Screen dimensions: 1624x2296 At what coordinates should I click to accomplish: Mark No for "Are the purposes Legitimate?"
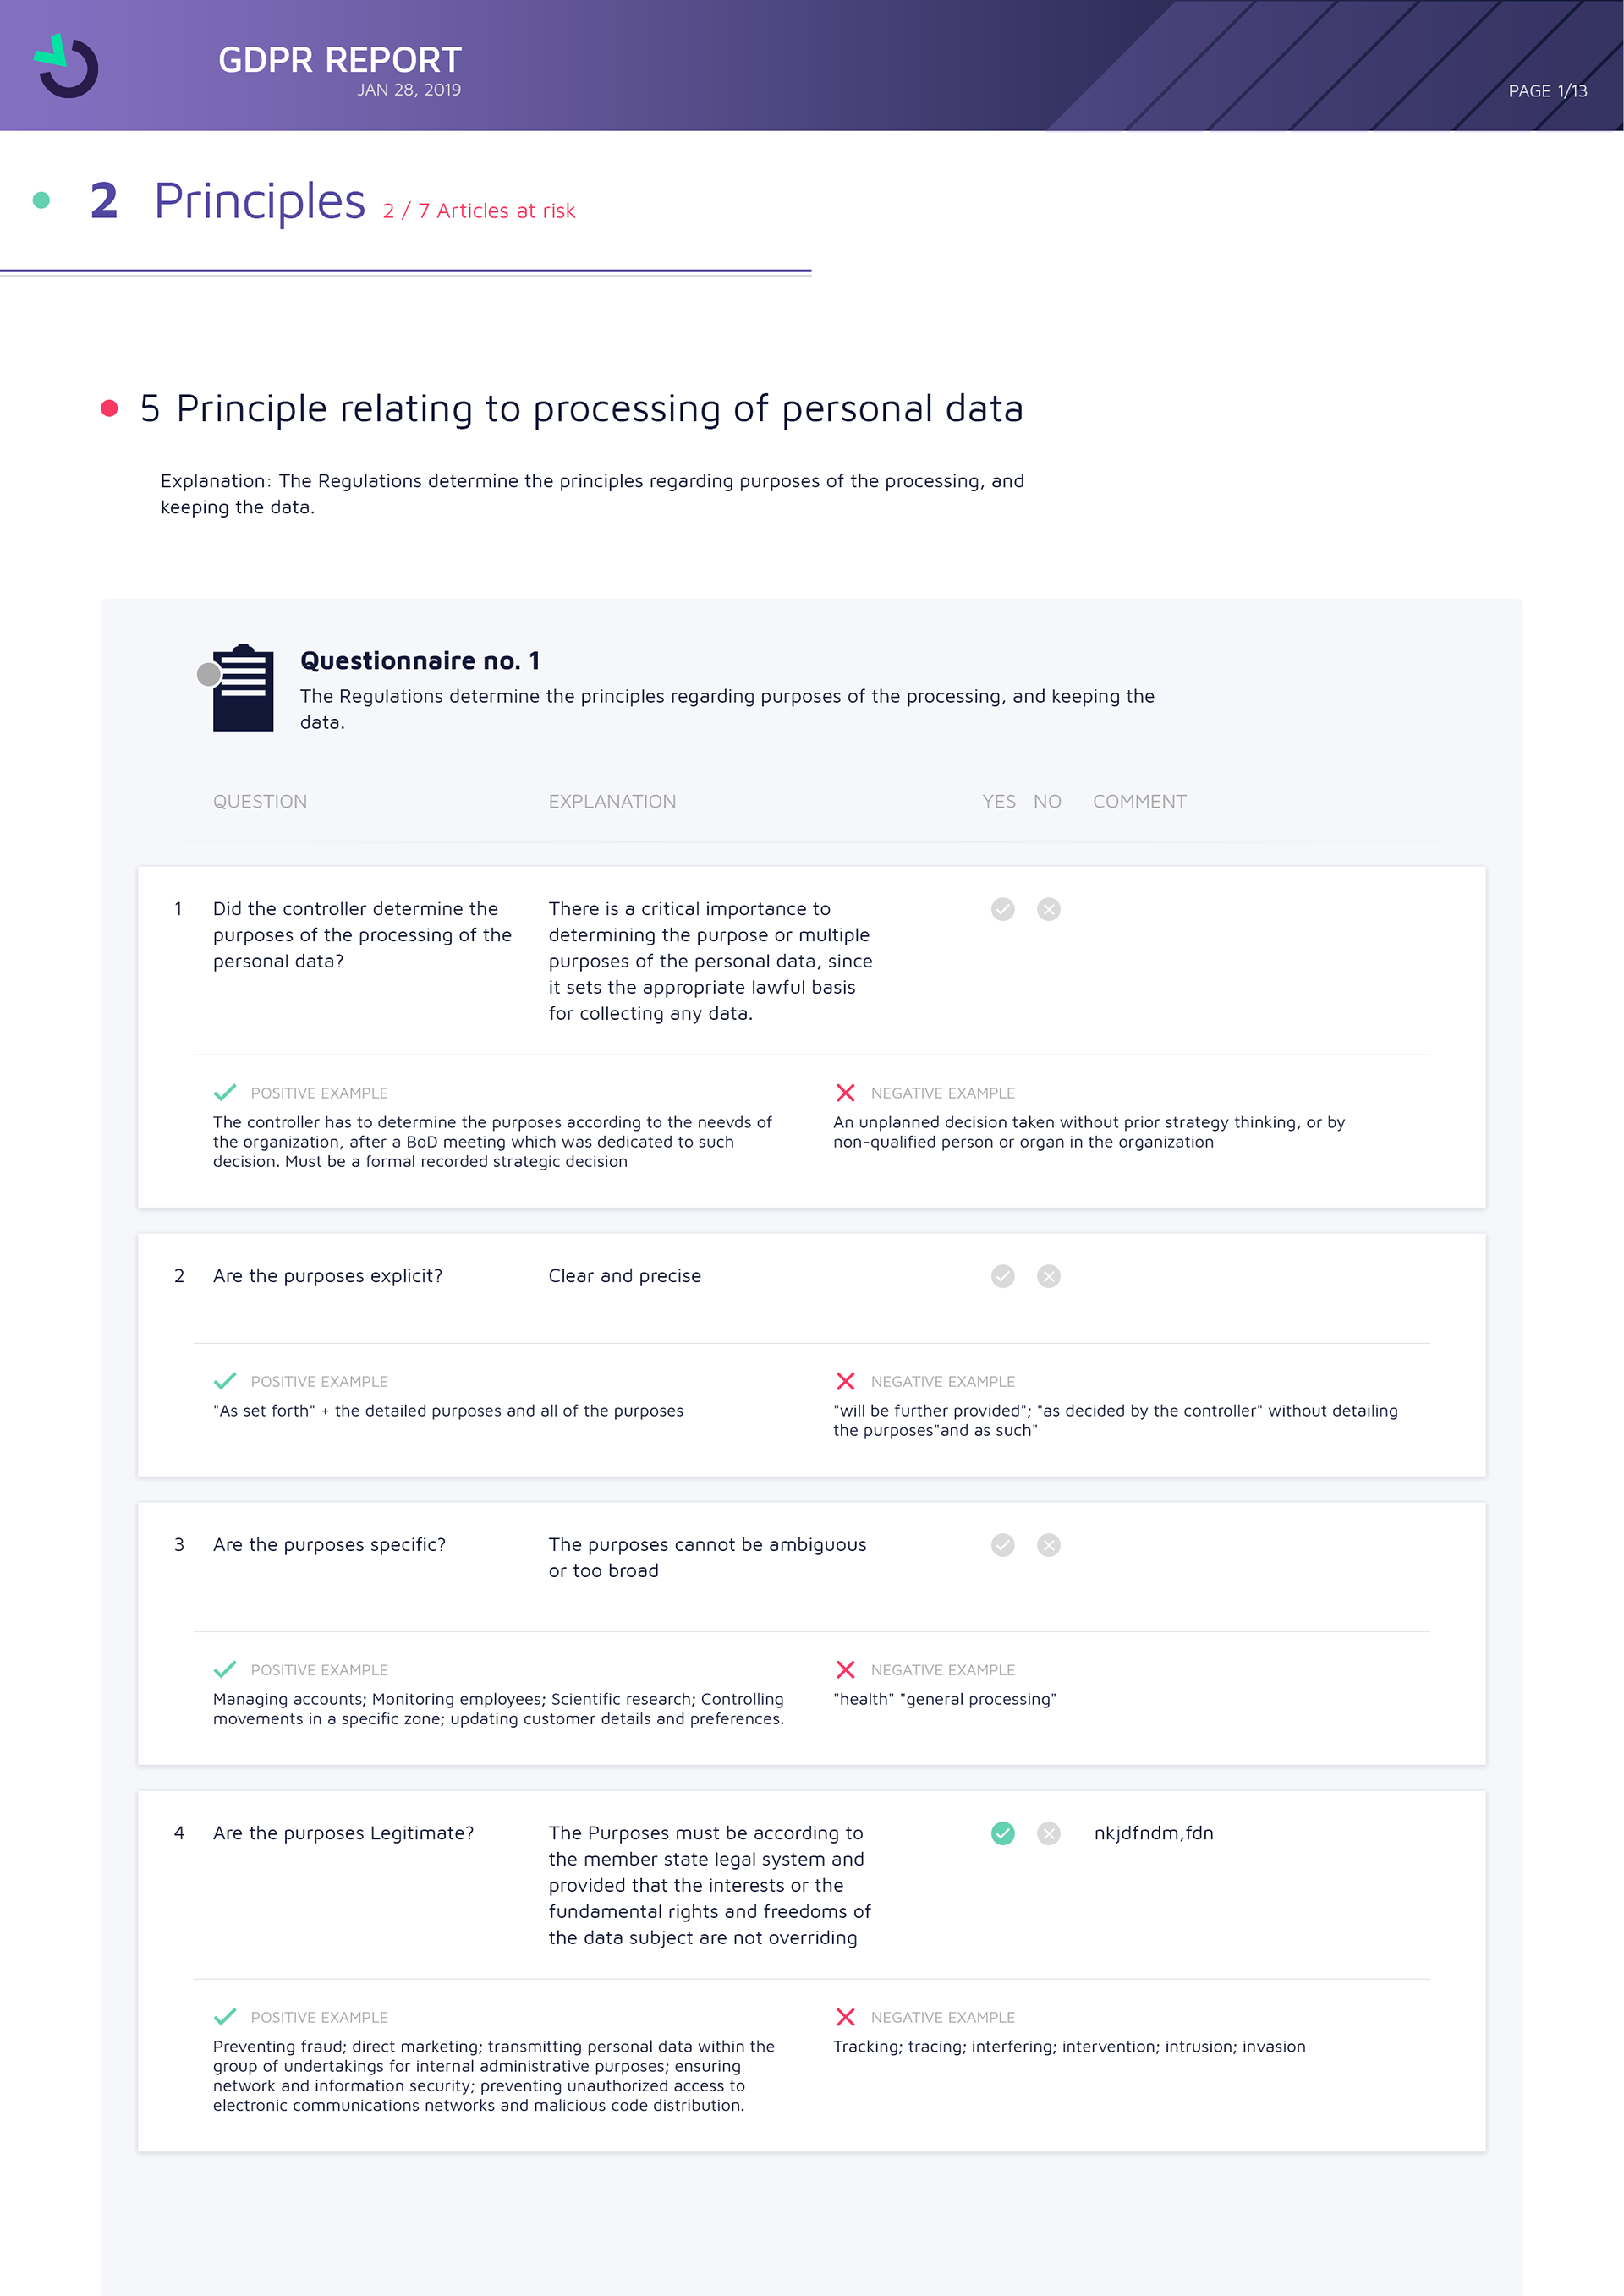(1048, 1833)
